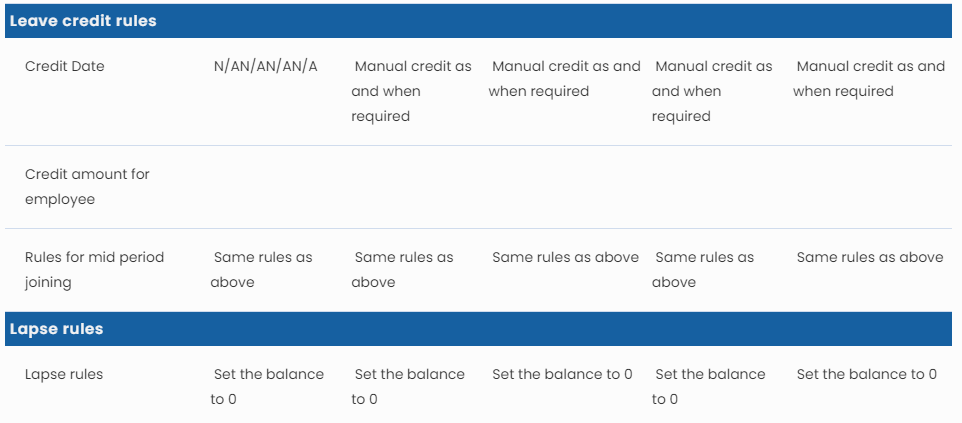Screen dimensions: 962x423
Task: Click the third Set the balance to 0 cell
Action: (562, 374)
